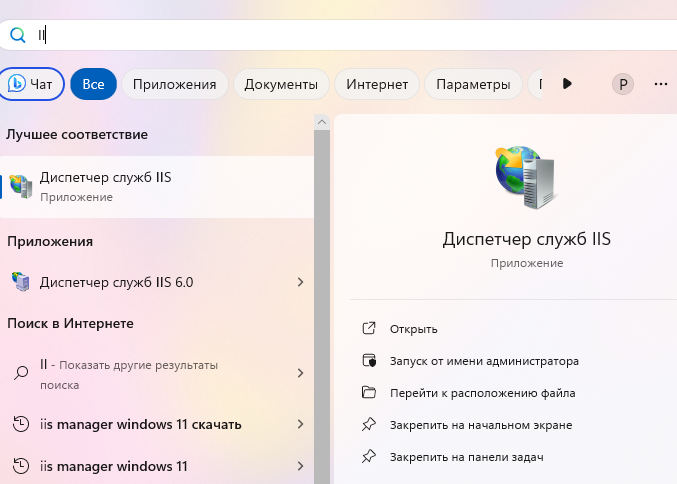This screenshot has width=677, height=484.
Task: Open the three-dots more options menu
Action: tap(661, 84)
